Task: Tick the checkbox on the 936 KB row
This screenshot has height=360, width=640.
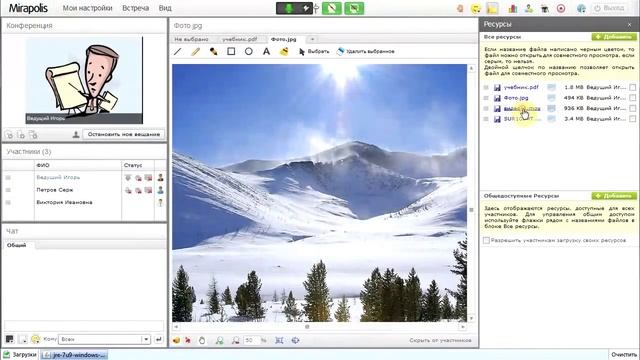Action: pyautogui.click(x=632, y=109)
